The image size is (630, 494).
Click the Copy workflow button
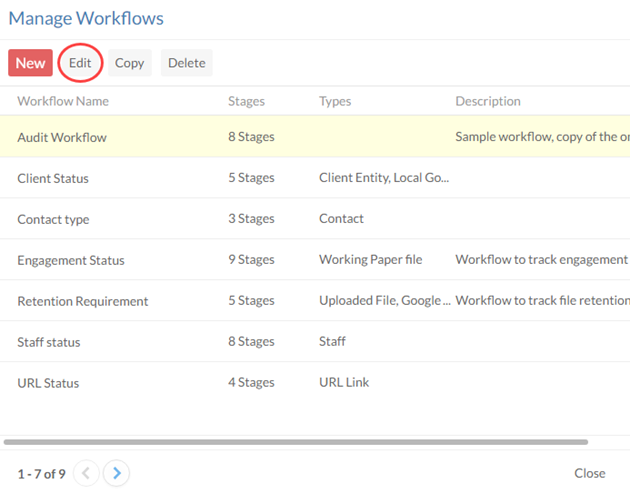[129, 63]
